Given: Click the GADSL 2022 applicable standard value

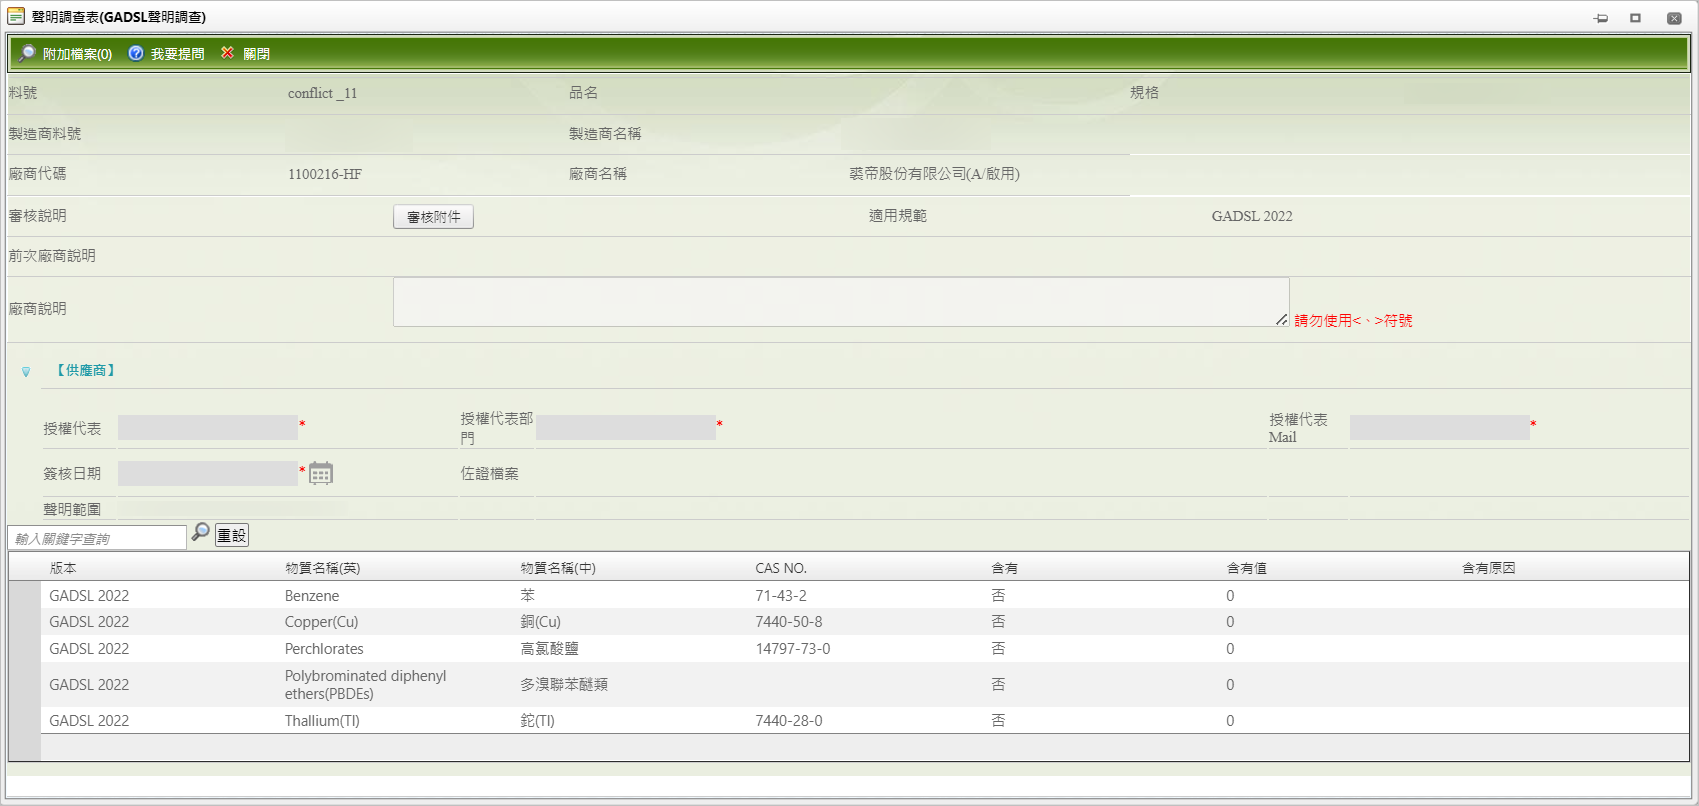Looking at the screenshot, I should pos(1252,216).
